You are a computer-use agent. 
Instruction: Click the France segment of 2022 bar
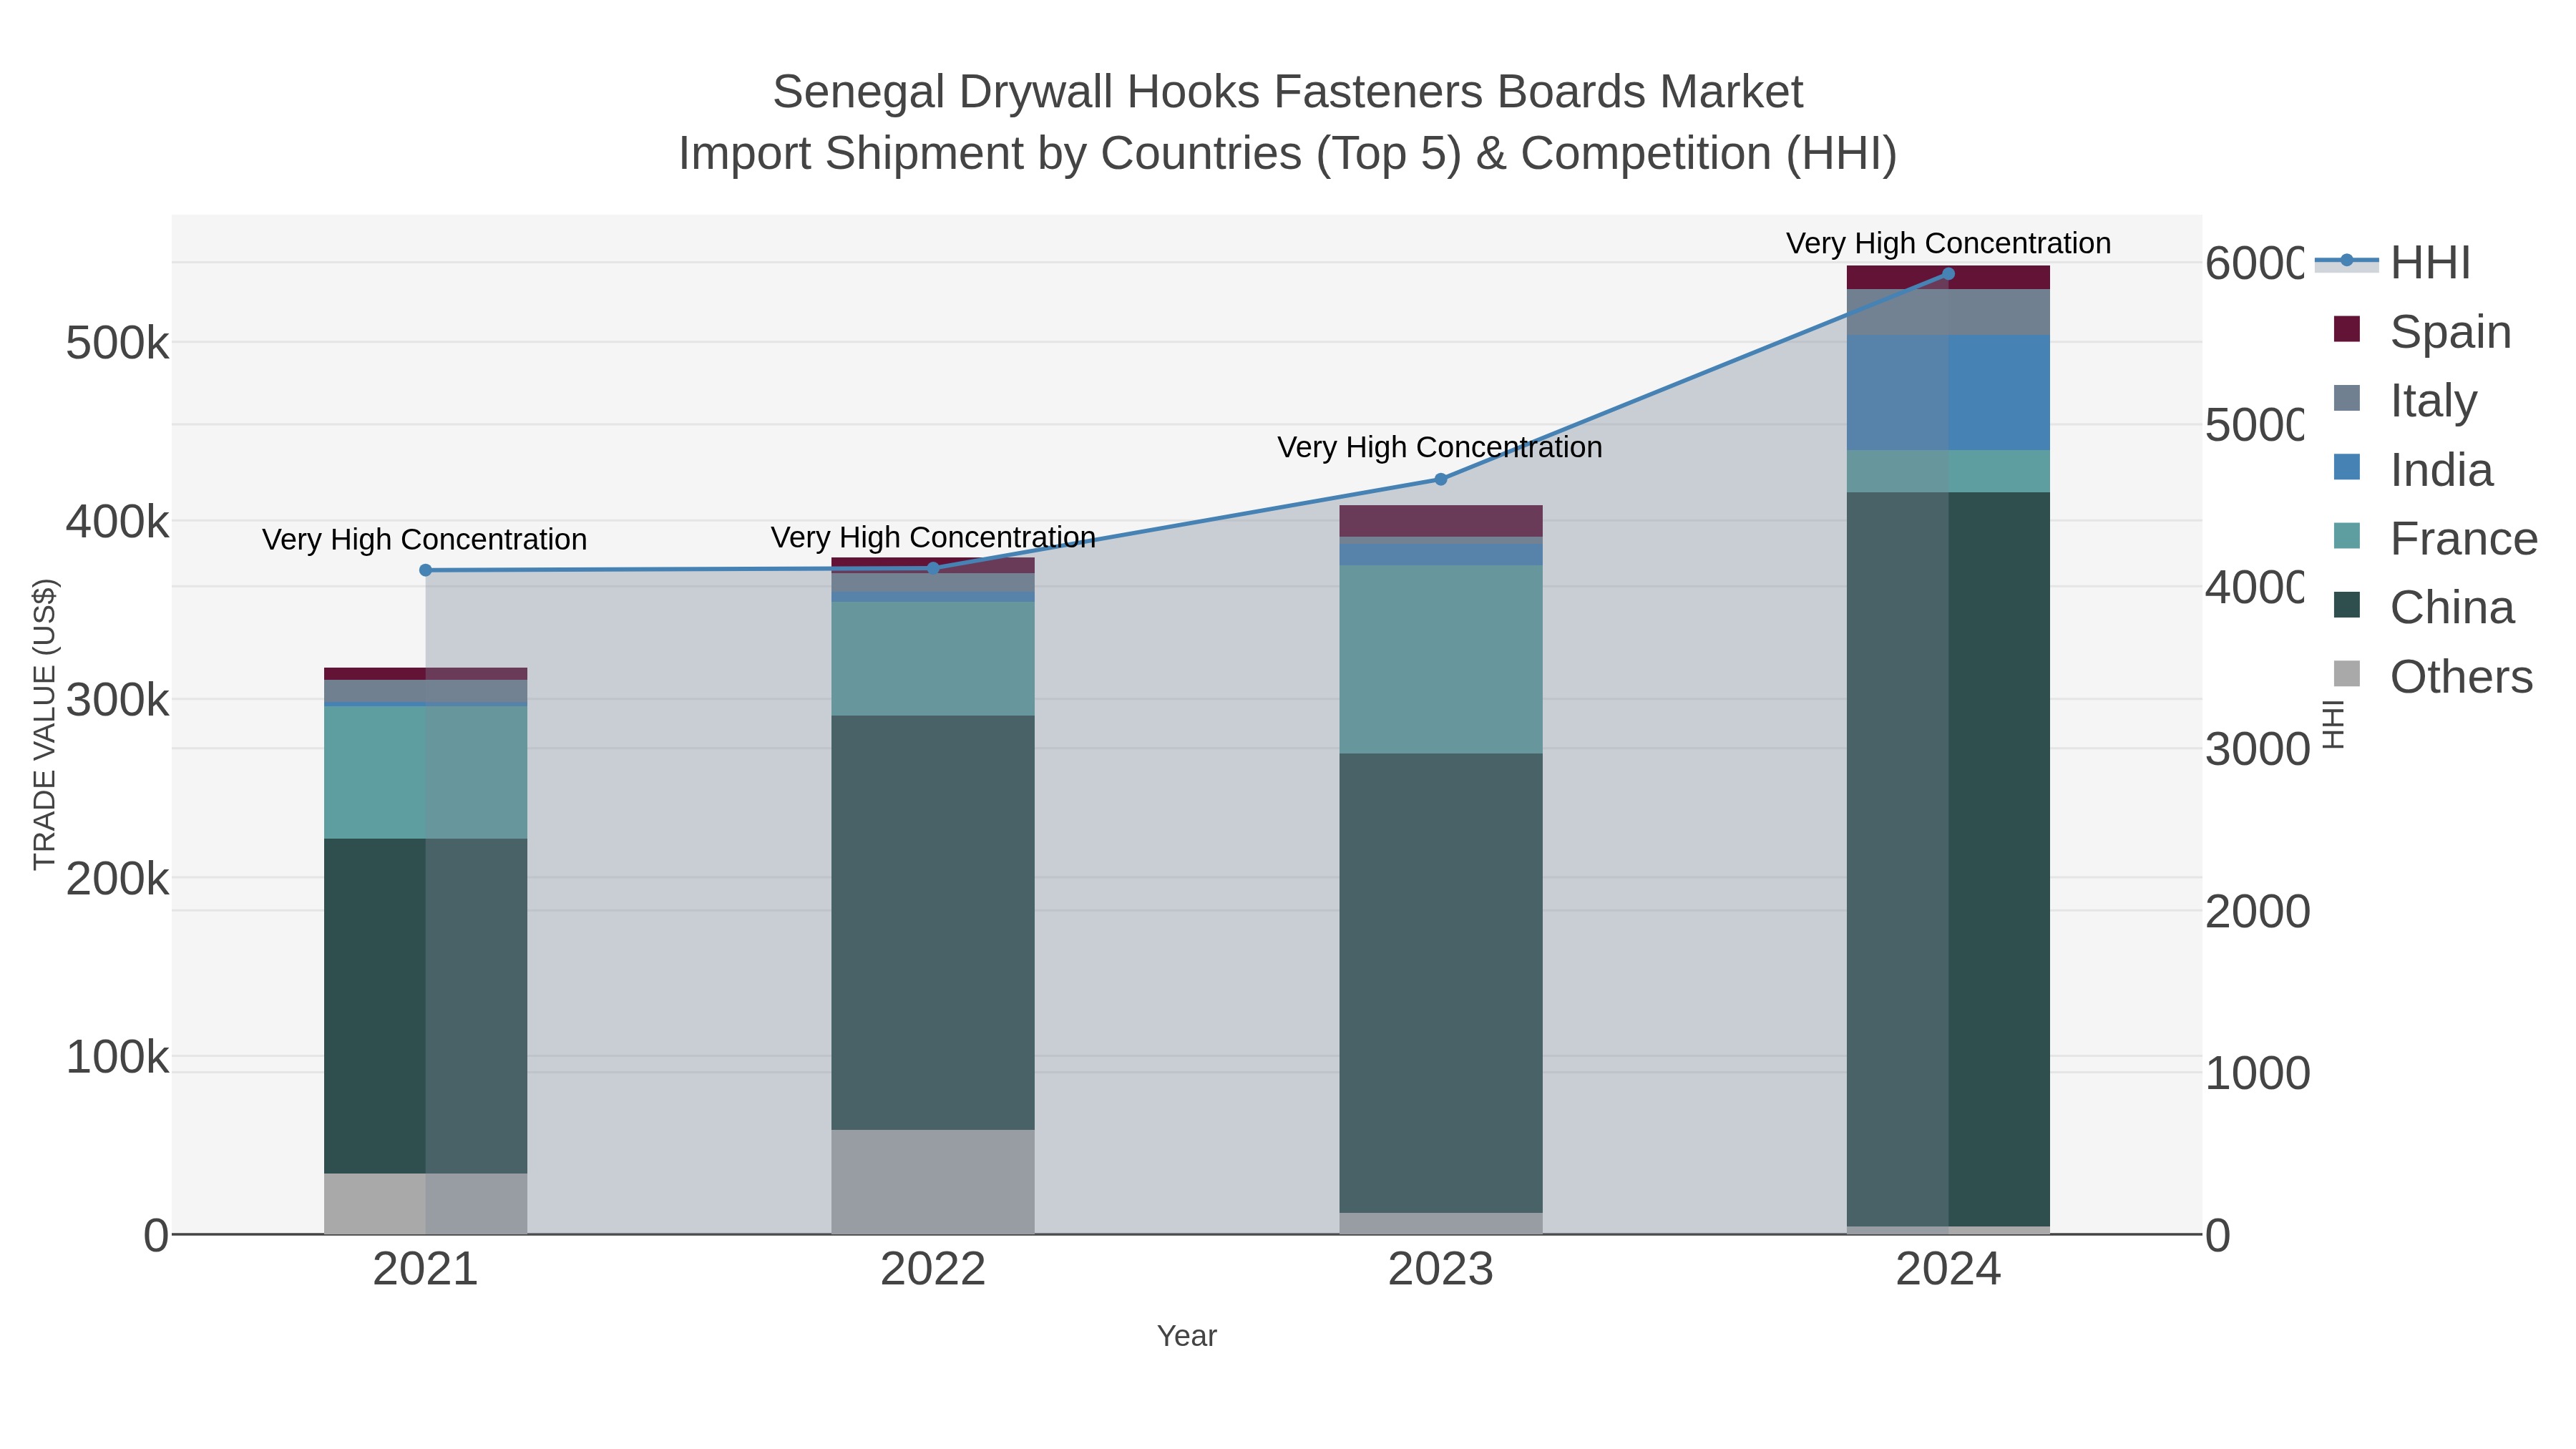tap(933, 658)
